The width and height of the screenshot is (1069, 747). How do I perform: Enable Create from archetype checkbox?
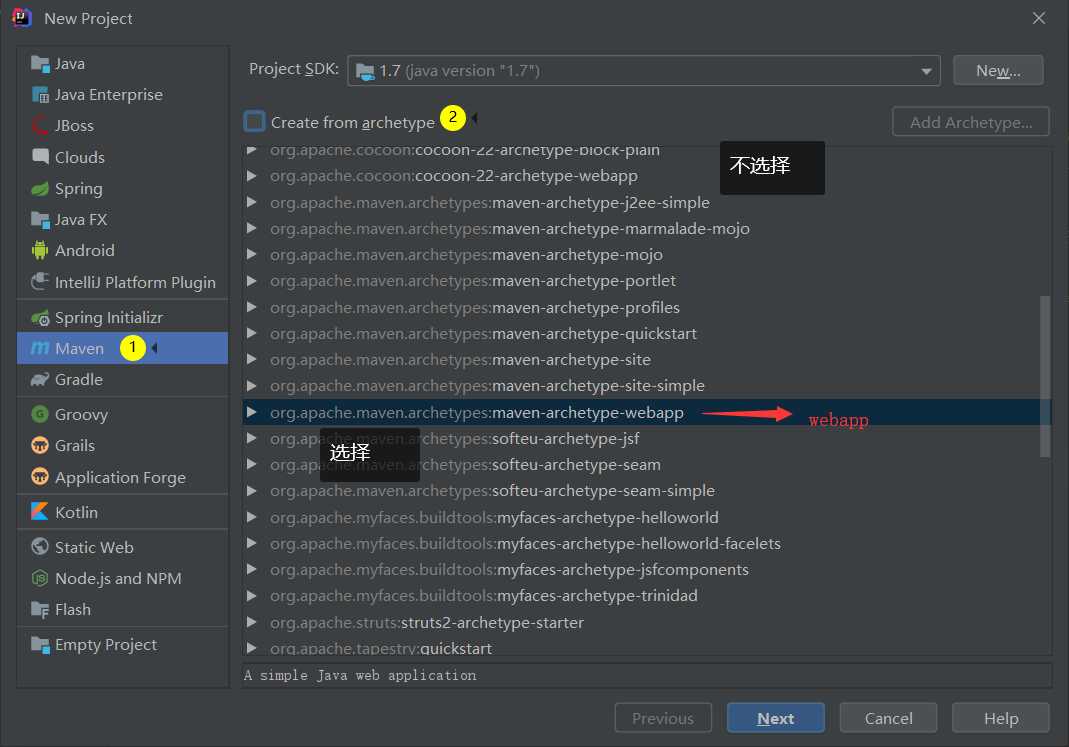click(254, 122)
